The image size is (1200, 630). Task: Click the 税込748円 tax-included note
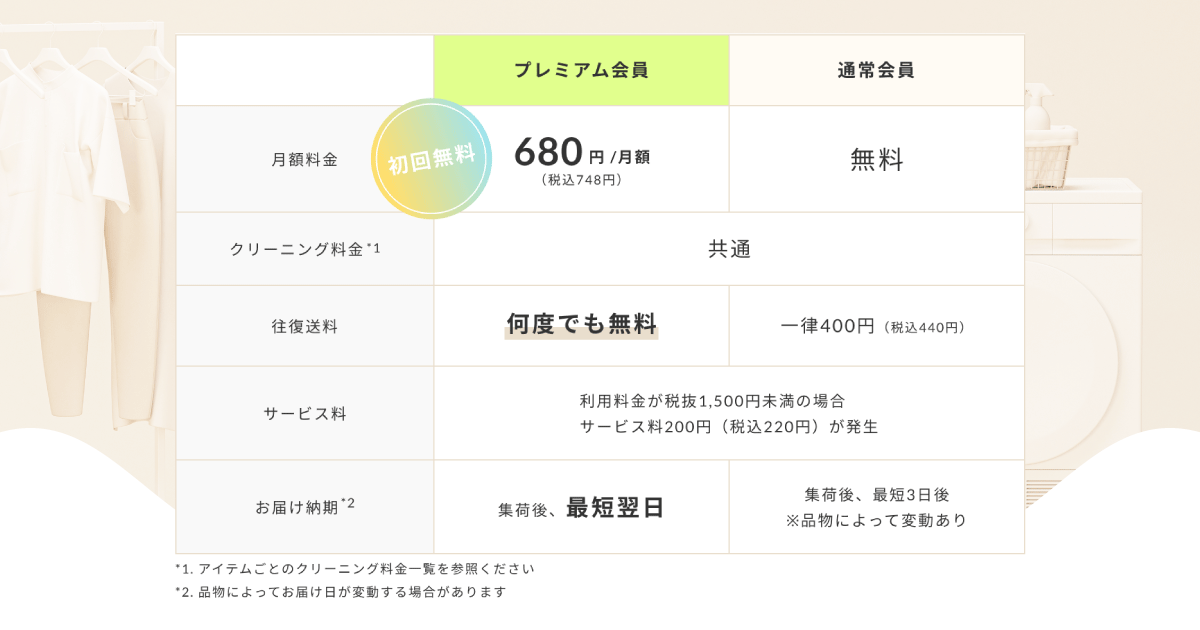581,180
